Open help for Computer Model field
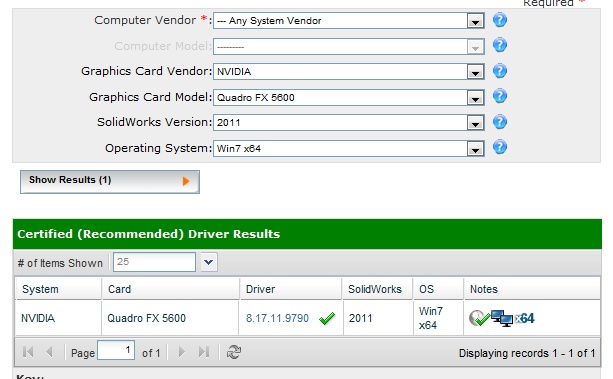 pos(500,45)
